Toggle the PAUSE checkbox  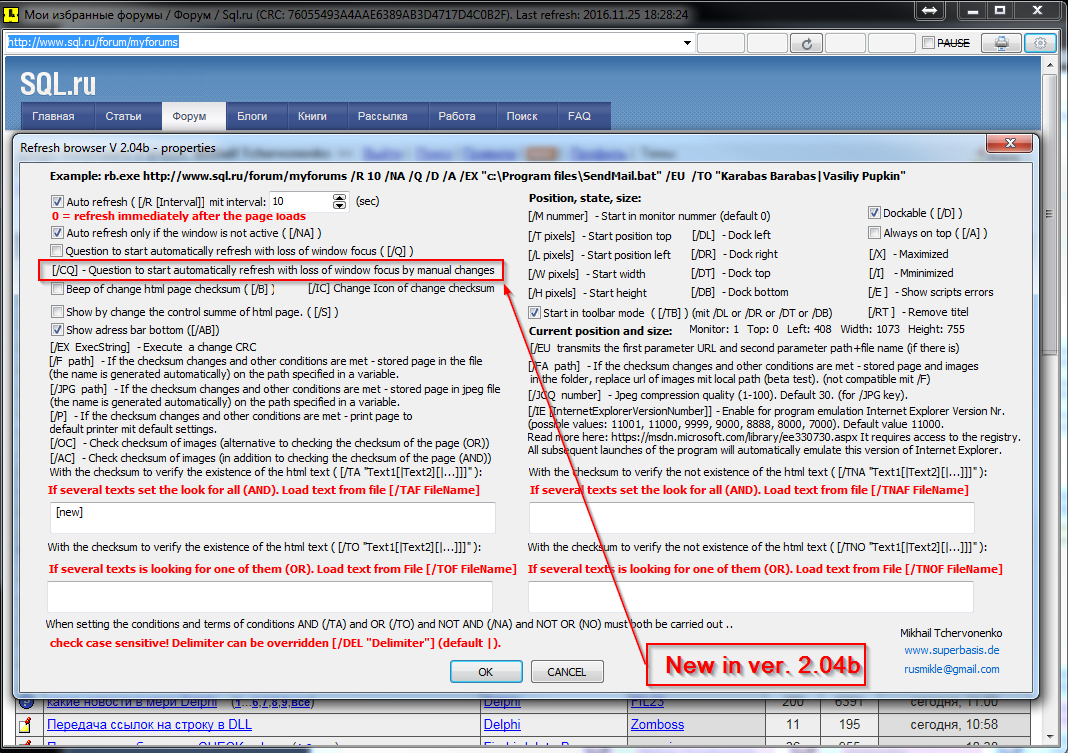click(929, 43)
